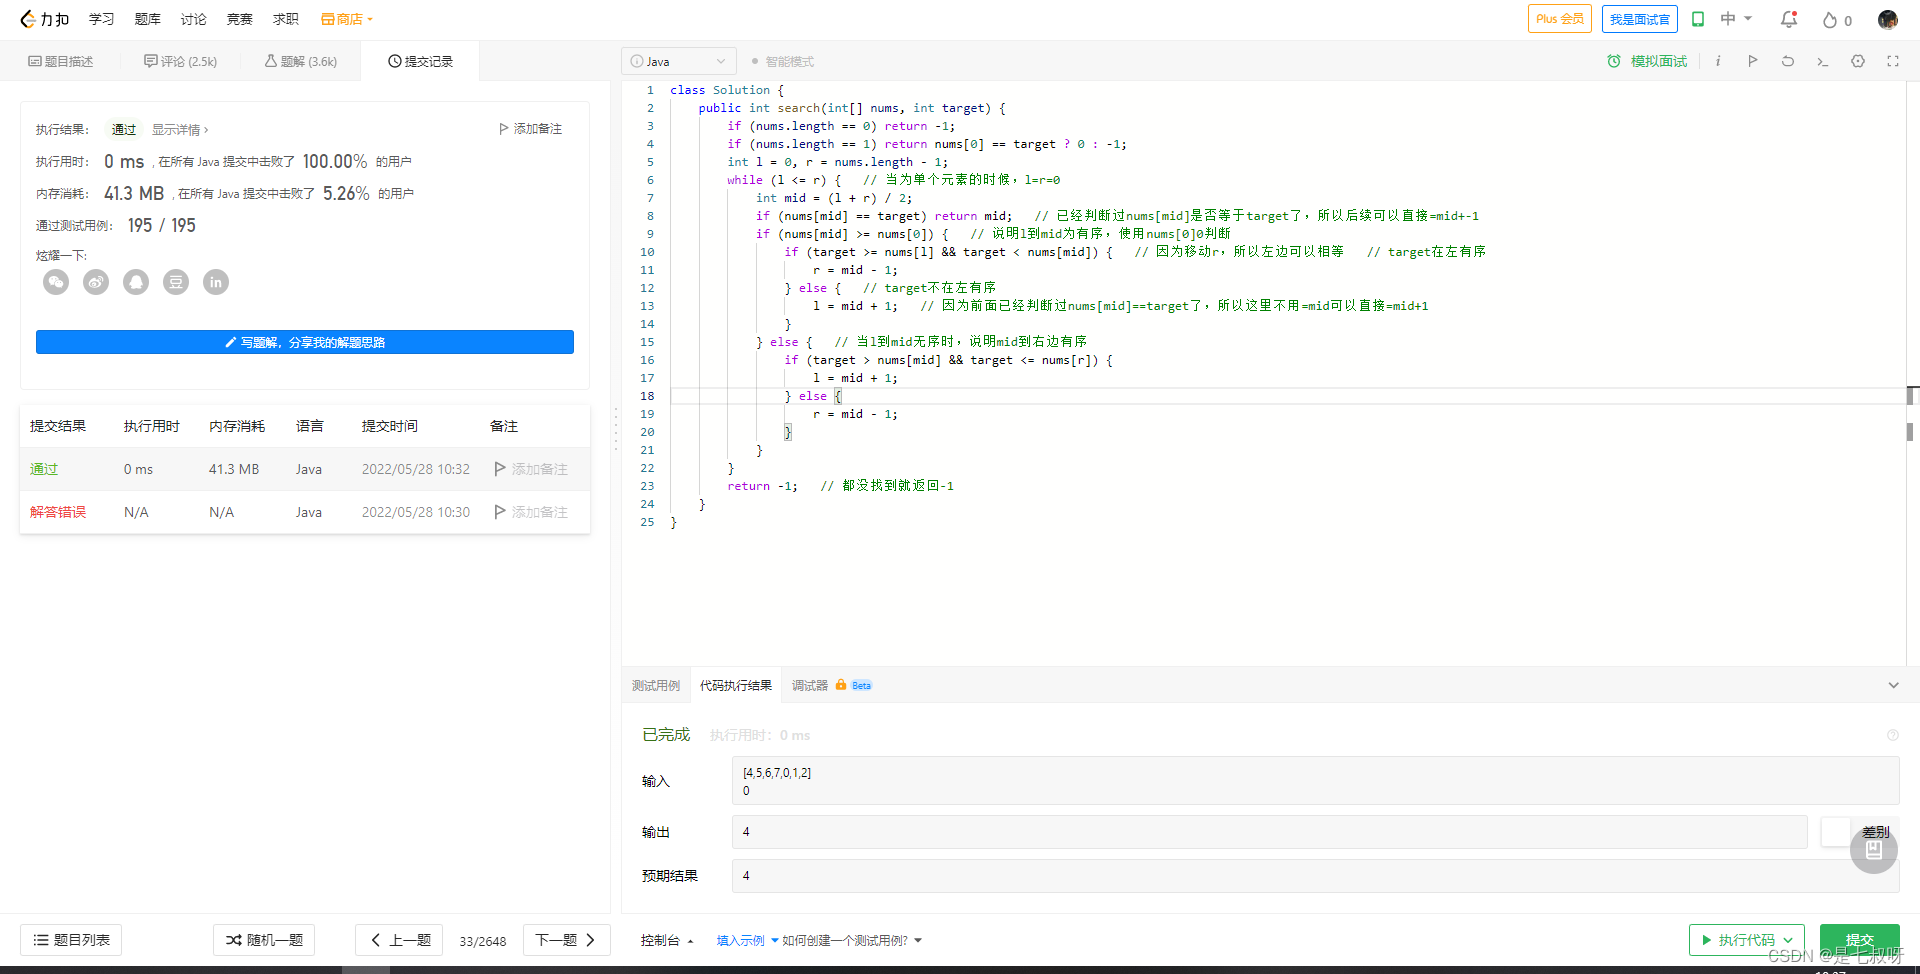Open 题目列表 problem list
The height and width of the screenshot is (974, 1920).
(x=71, y=940)
